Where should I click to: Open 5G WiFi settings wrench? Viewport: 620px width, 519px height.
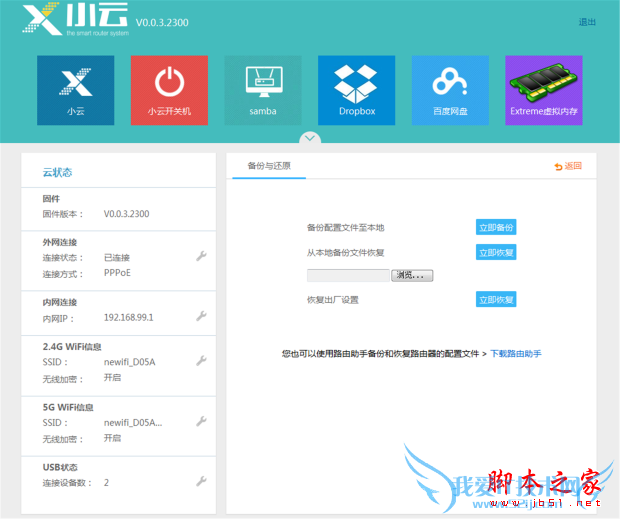pyautogui.click(x=201, y=421)
